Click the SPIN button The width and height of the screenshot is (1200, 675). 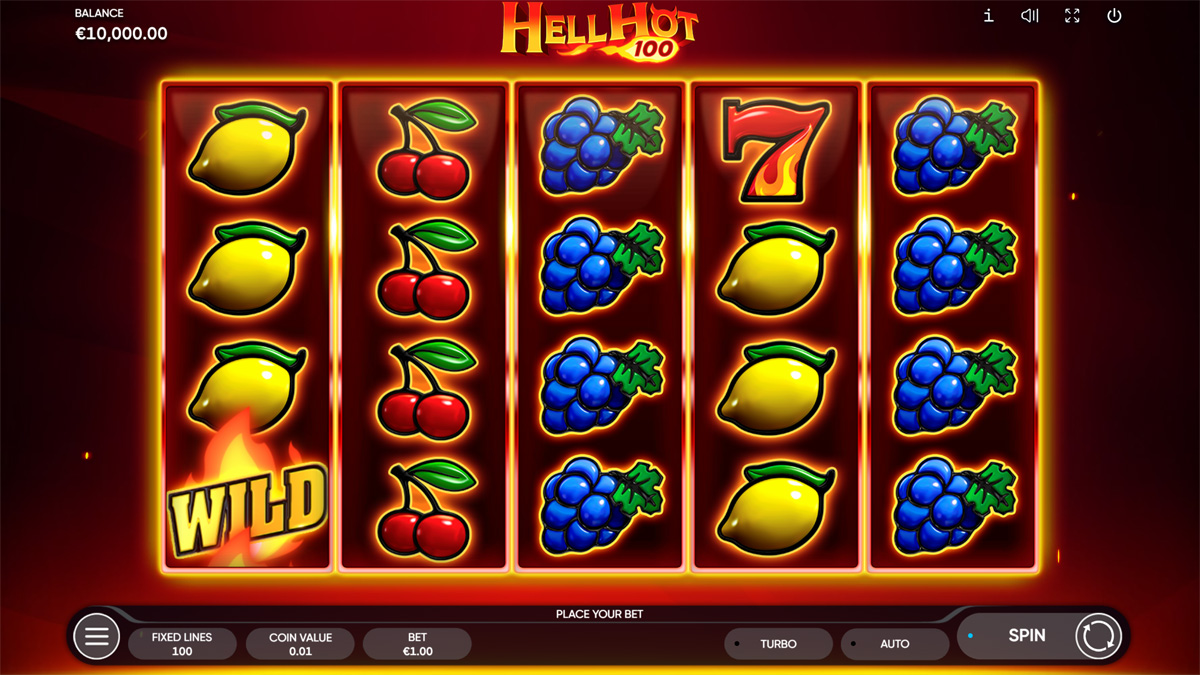1026,636
